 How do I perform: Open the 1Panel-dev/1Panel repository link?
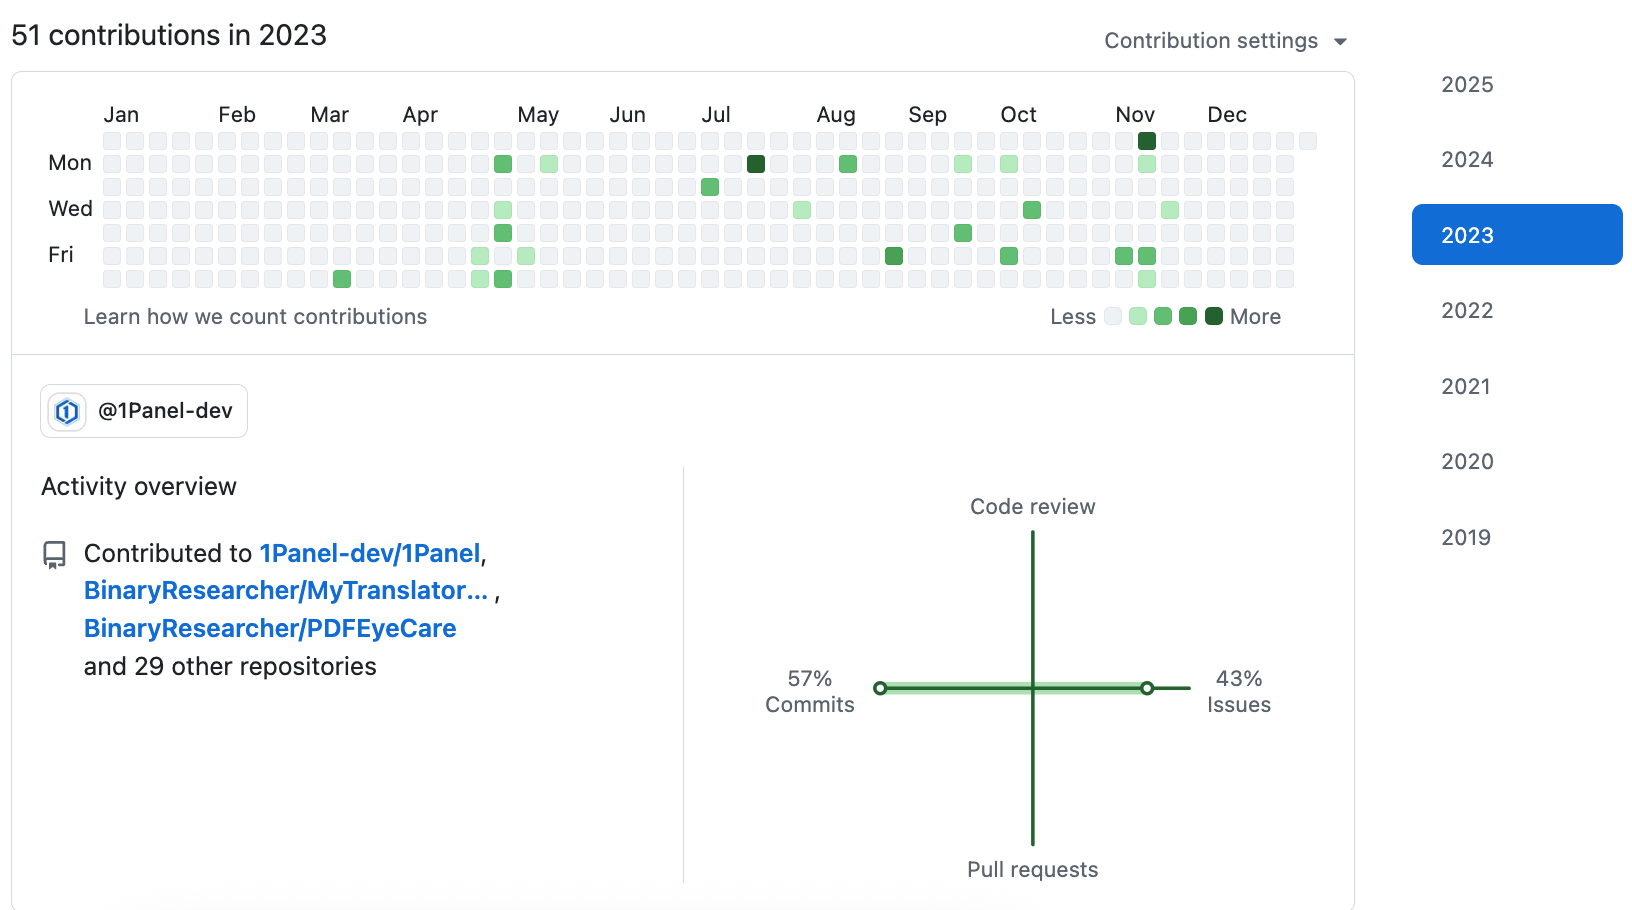pyautogui.click(x=369, y=553)
